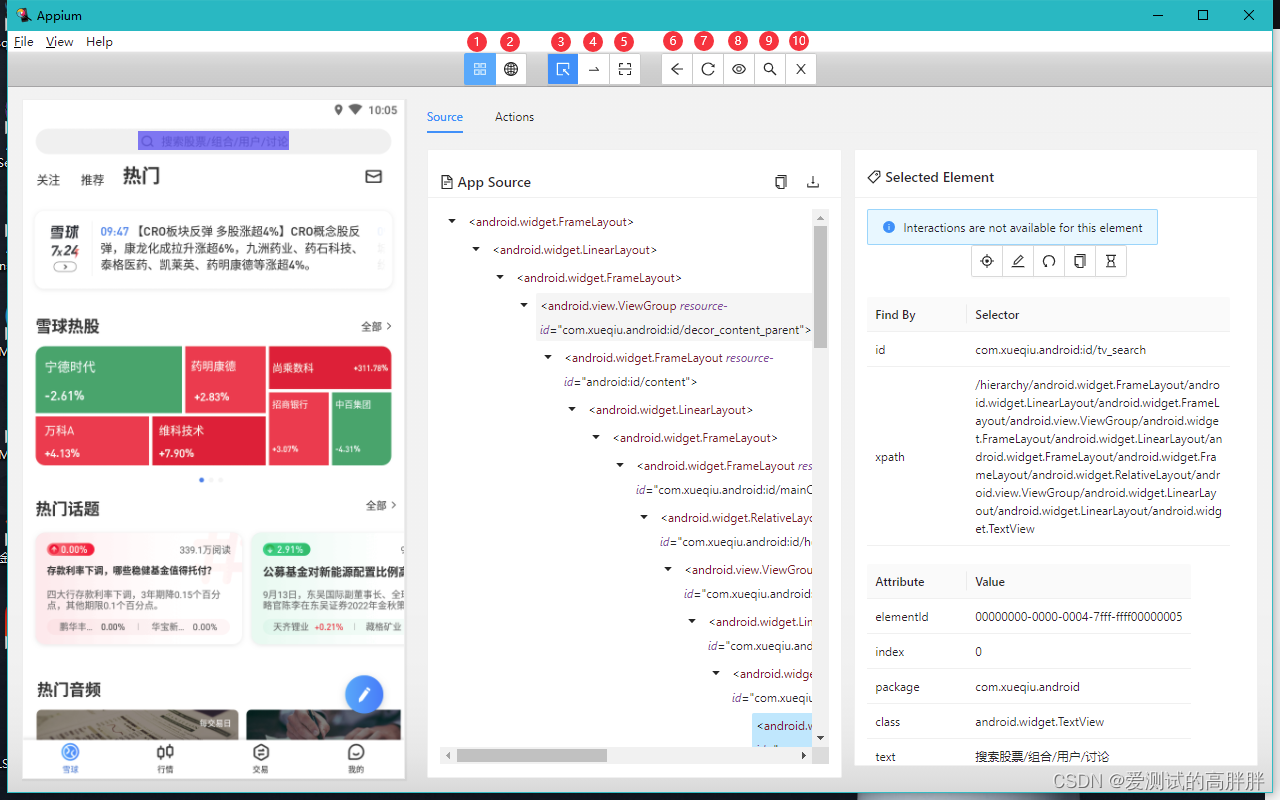Click 全部 next to 雪球热股
This screenshot has height=800, width=1280.
(376, 326)
